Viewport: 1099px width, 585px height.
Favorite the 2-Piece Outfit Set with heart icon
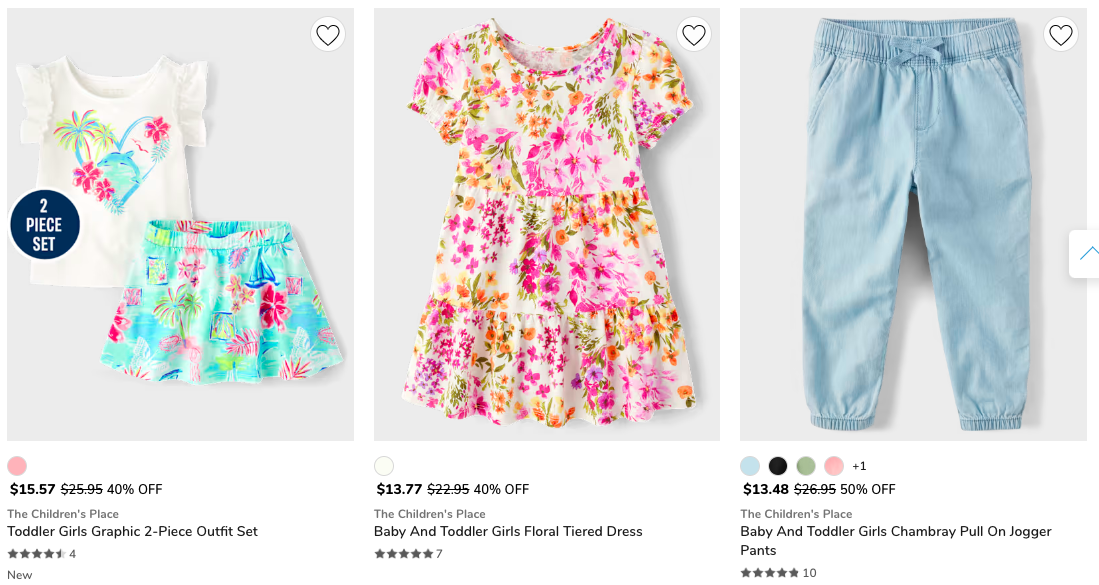pos(328,35)
